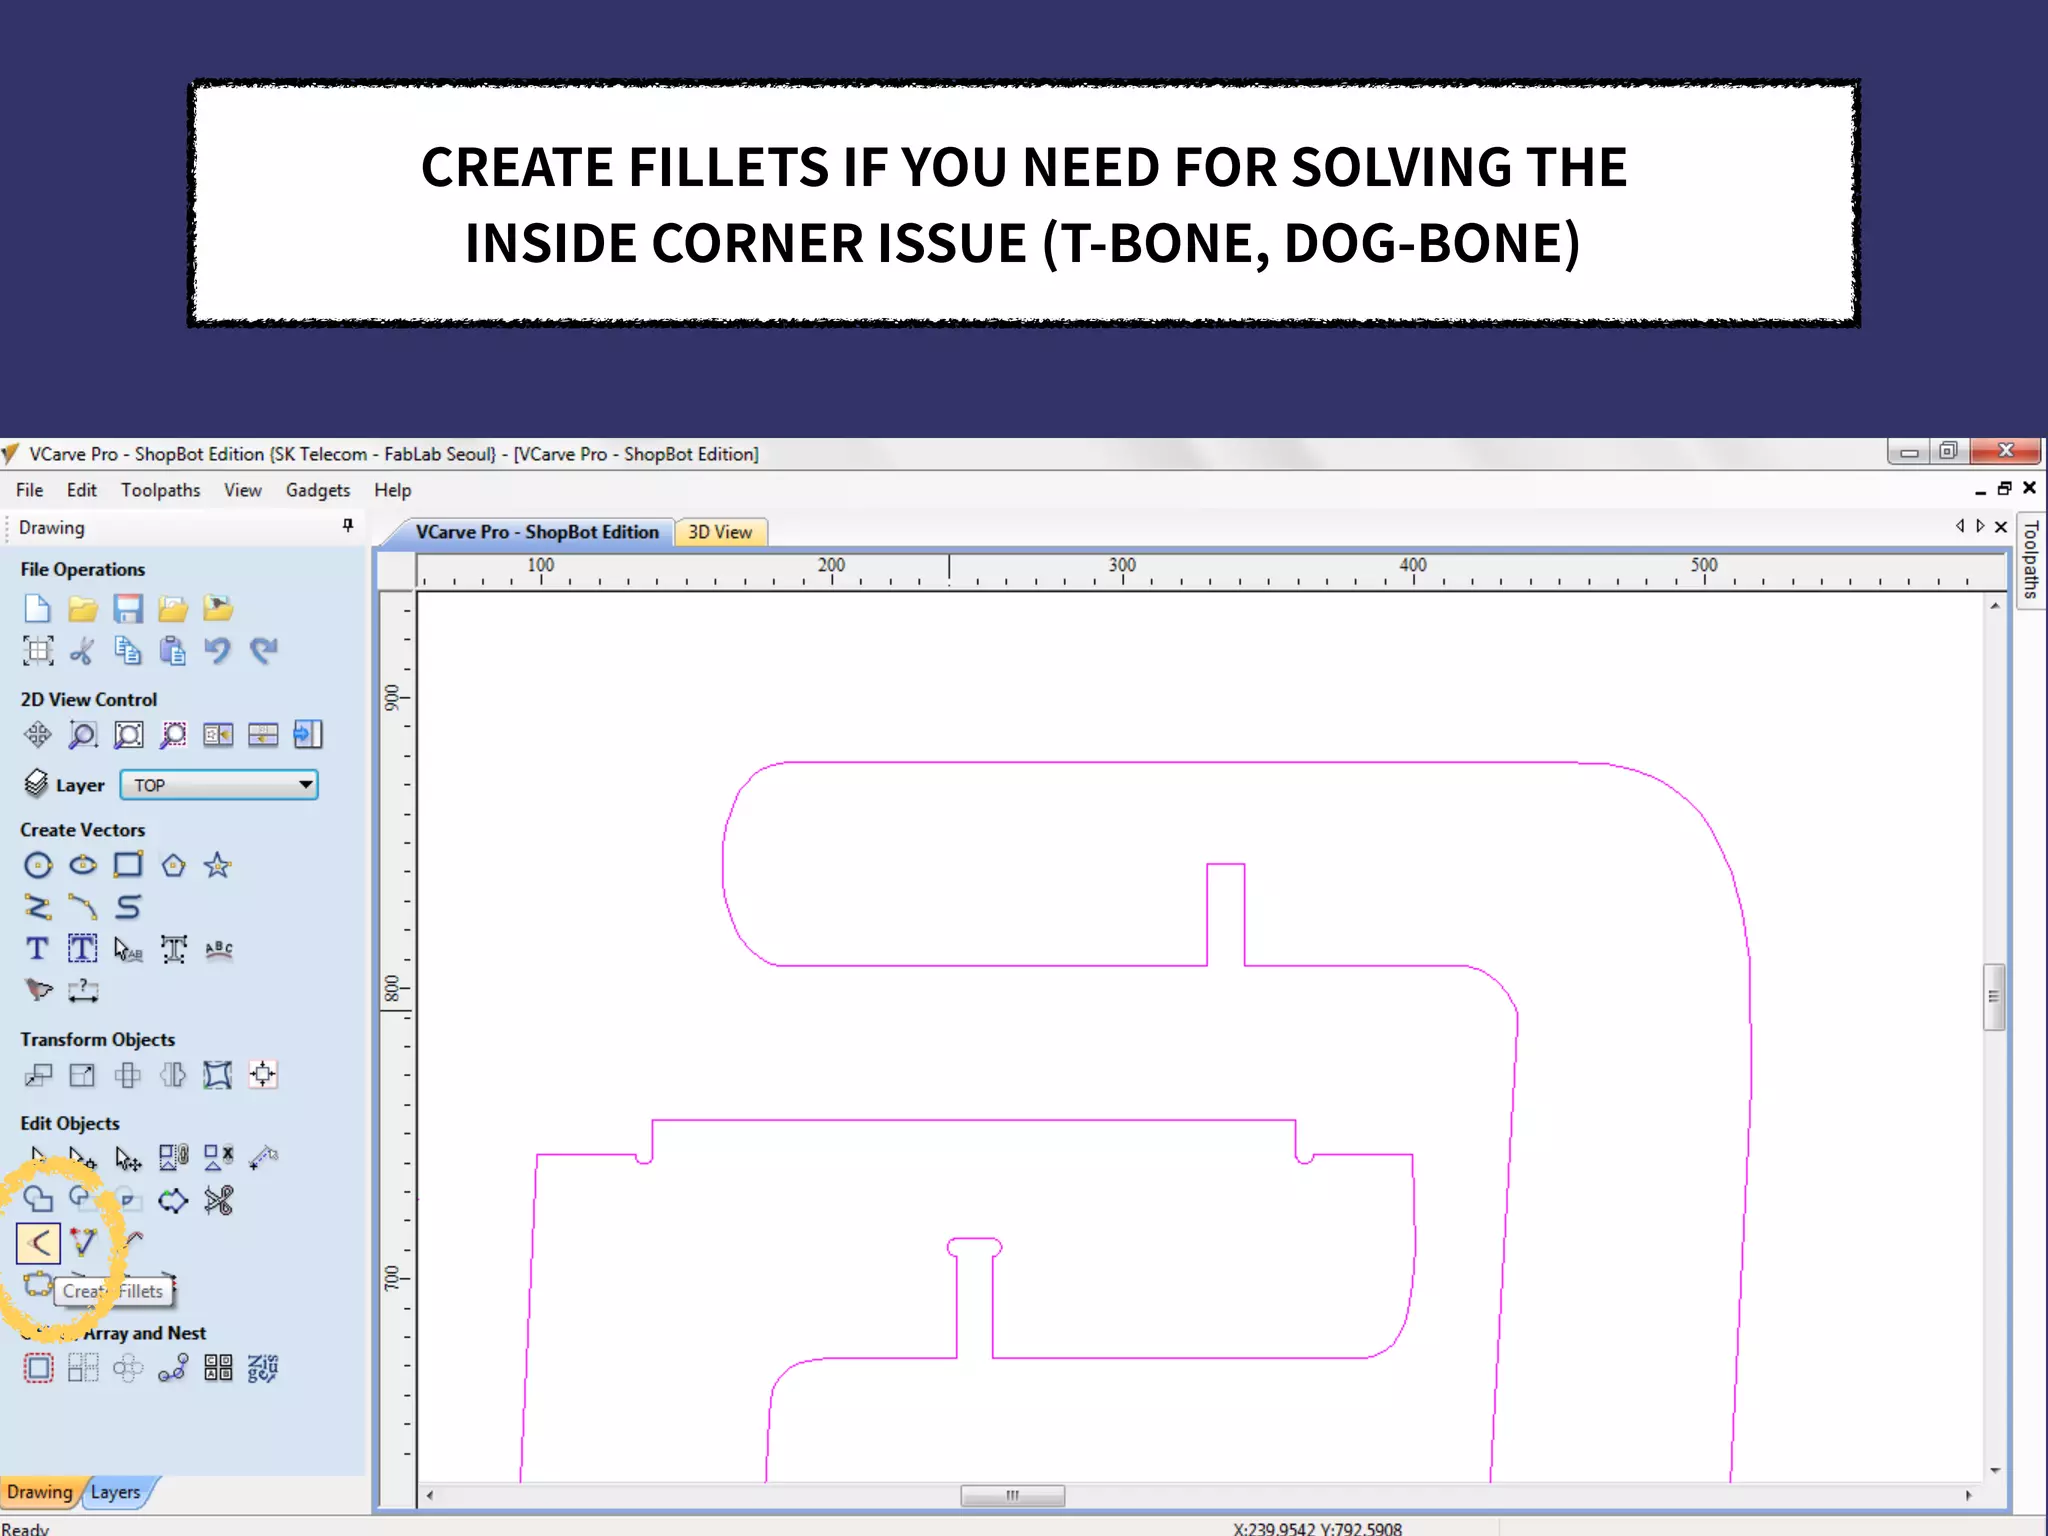The height and width of the screenshot is (1536, 2048).
Task: Open the Layer TOP dropdown
Action: [x=219, y=785]
